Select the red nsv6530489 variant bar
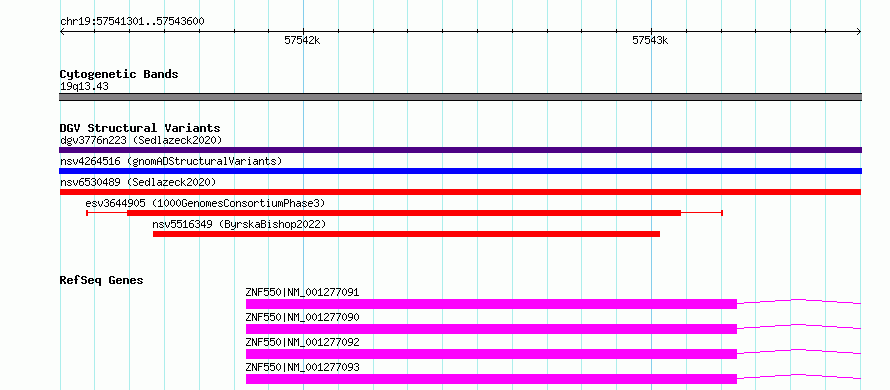The width and height of the screenshot is (890, 390). [460, 192]
